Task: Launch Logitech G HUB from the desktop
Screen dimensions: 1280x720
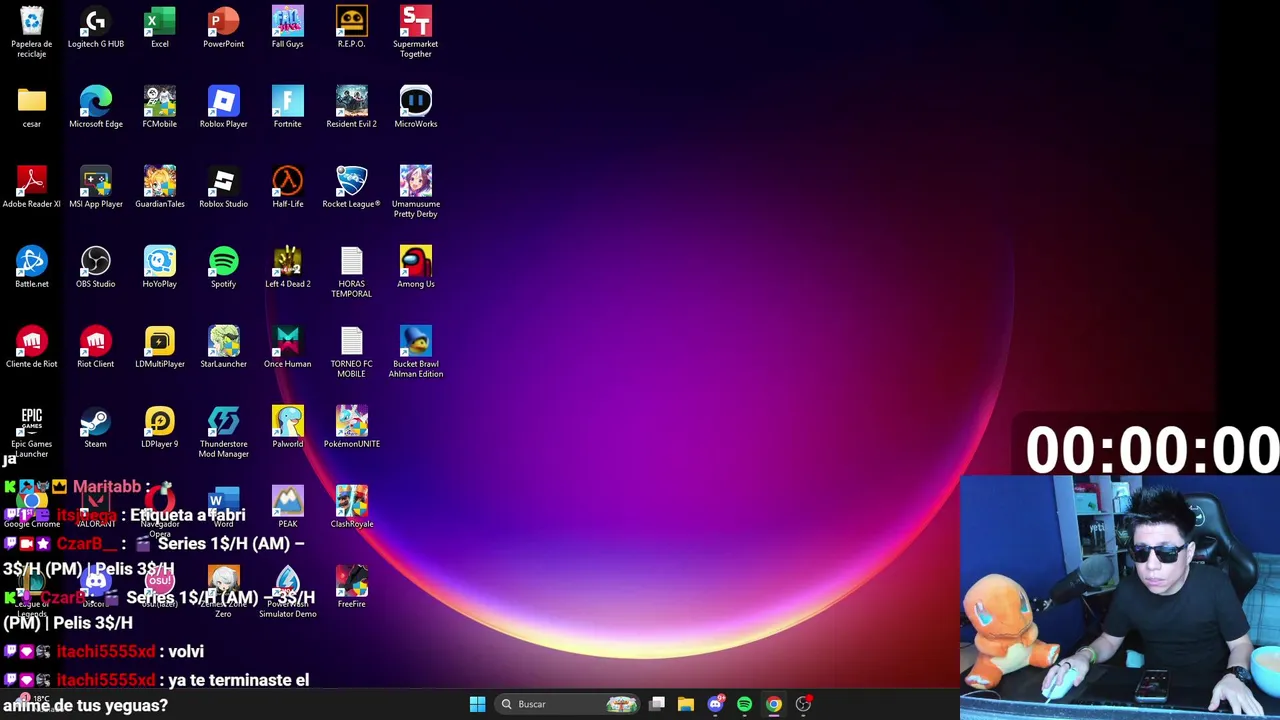Action: pos(96,27)
